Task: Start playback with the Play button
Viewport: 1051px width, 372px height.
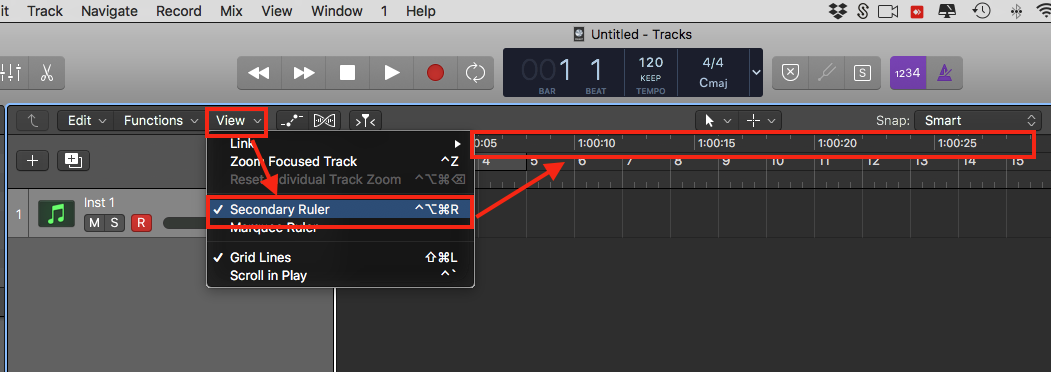Action: 391,72
